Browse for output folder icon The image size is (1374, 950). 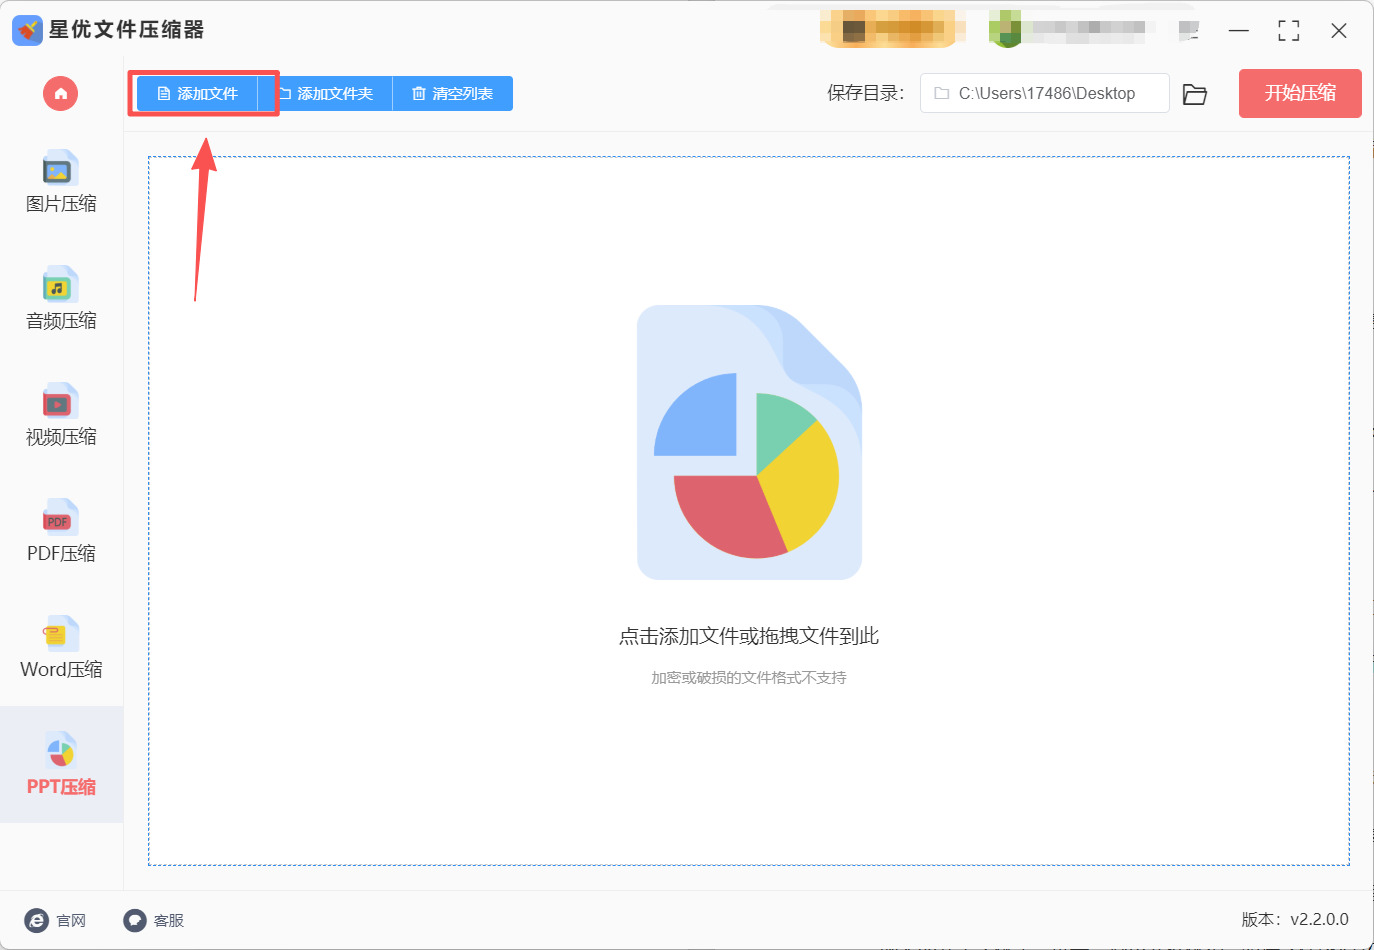(1195, 94)
